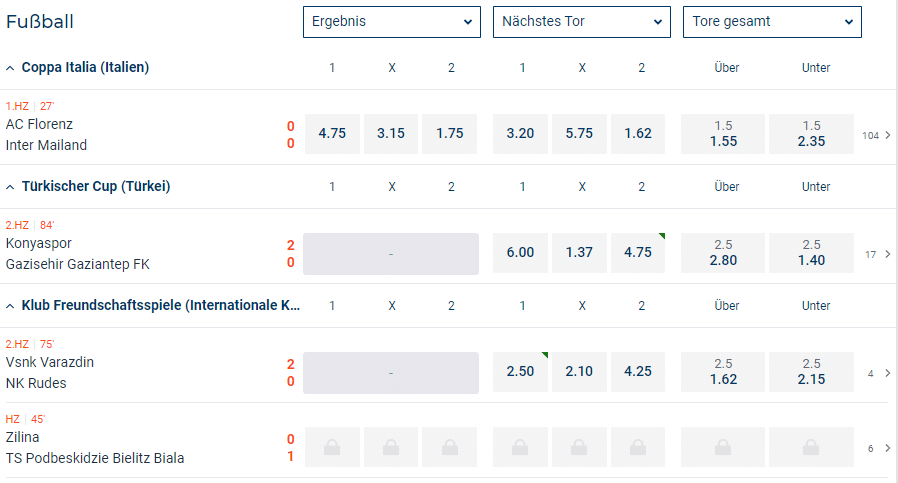Open more markets arrow for Konyaspor match
Screen dimensions: 898x483
click(x=887, y=254)
